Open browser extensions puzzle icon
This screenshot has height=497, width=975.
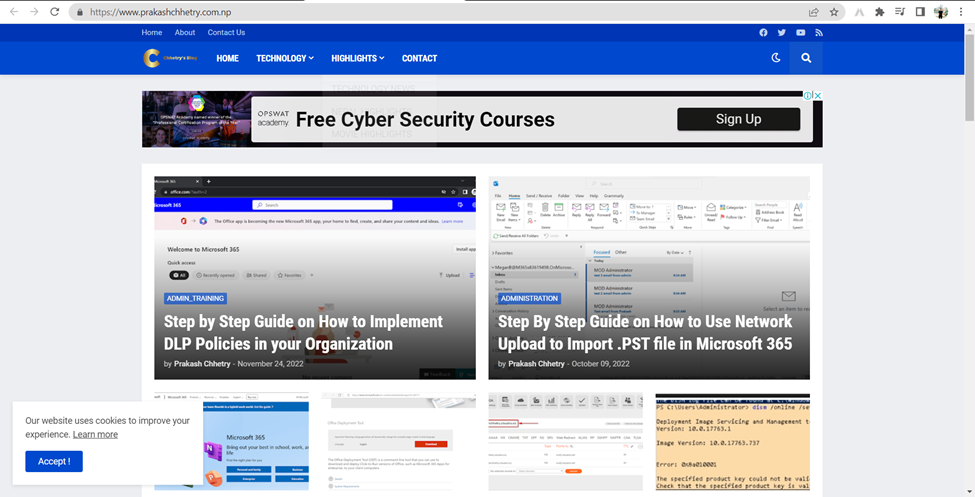coord(879,12)
